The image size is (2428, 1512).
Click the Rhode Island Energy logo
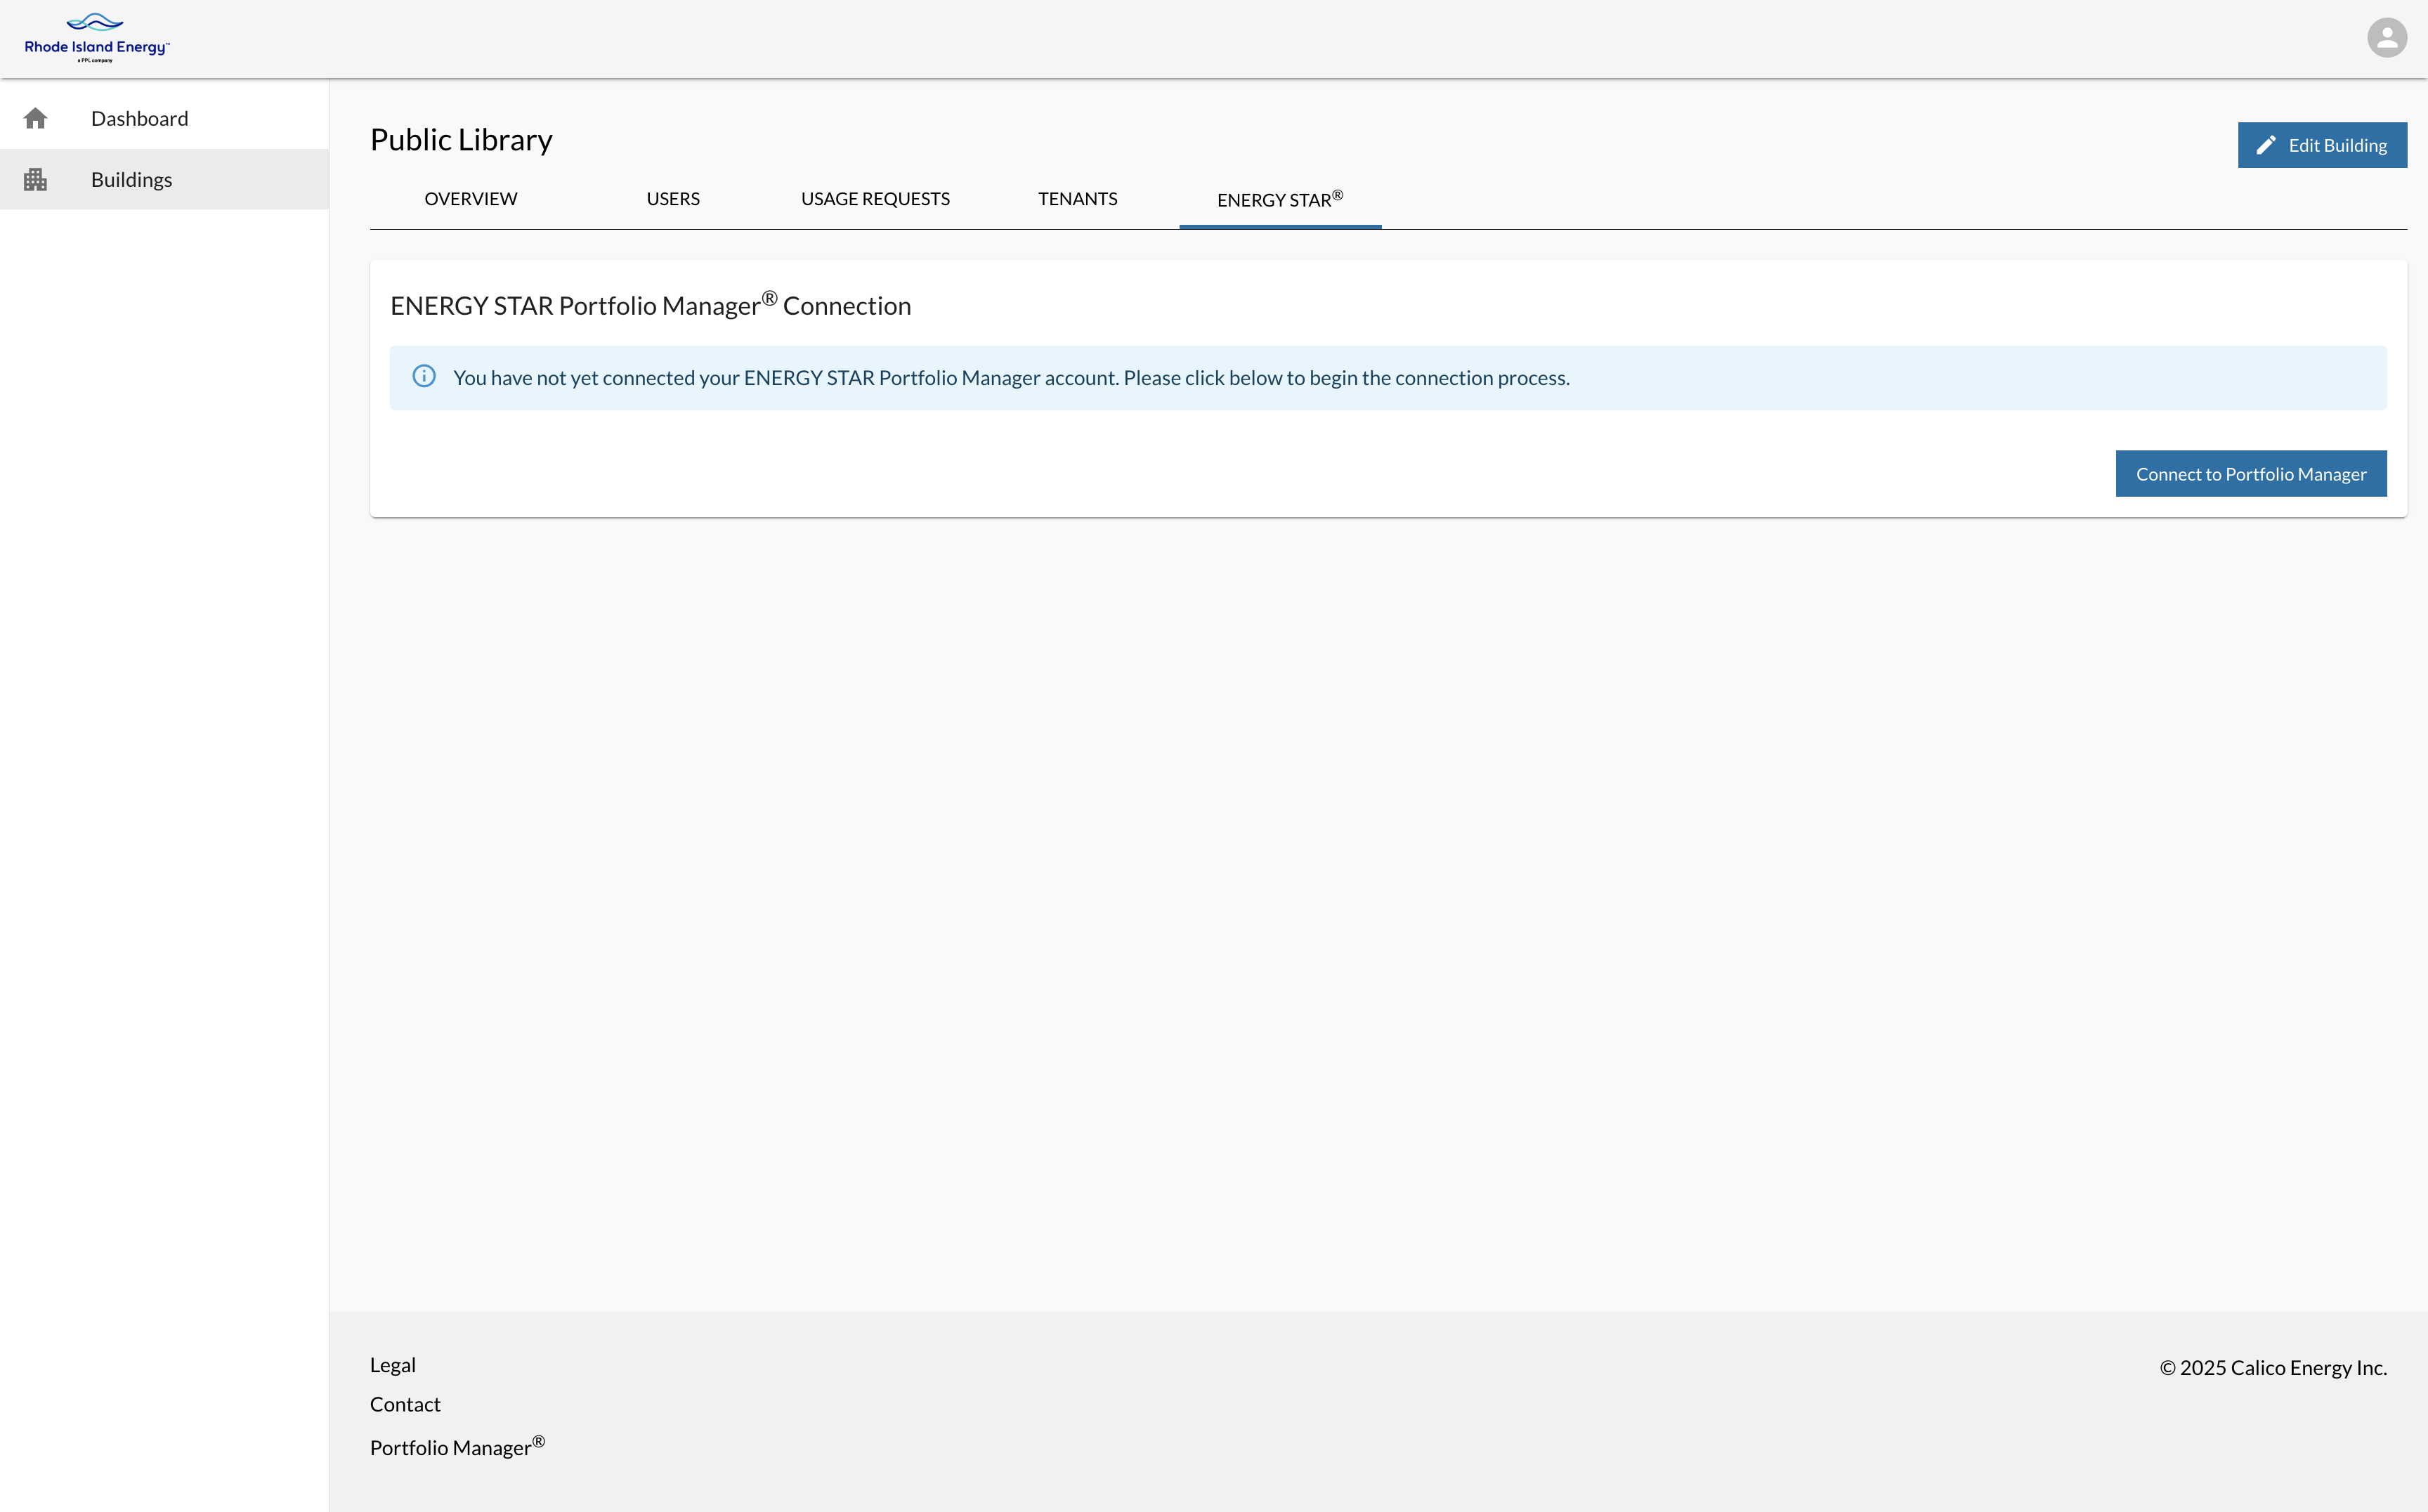[x=97, y=38]
